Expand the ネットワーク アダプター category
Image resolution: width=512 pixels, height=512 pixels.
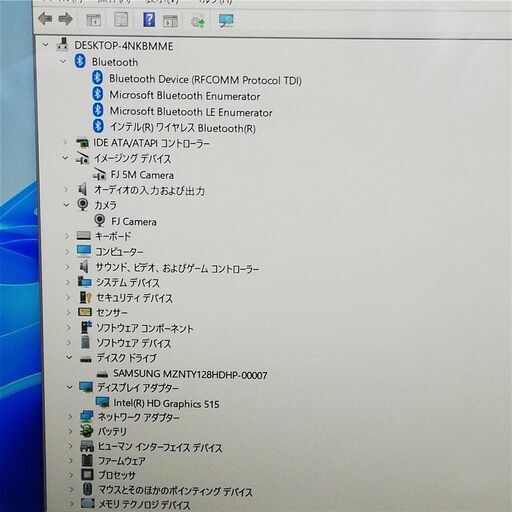pos(70,417)
